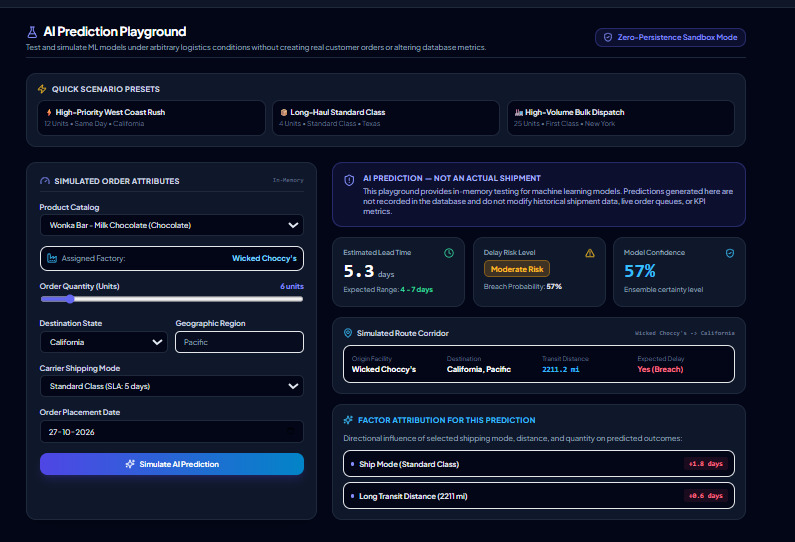Click the Assigned Factory Wicked Choccy's box
Viewport: 795px width, 542px height.
point(172,259)
